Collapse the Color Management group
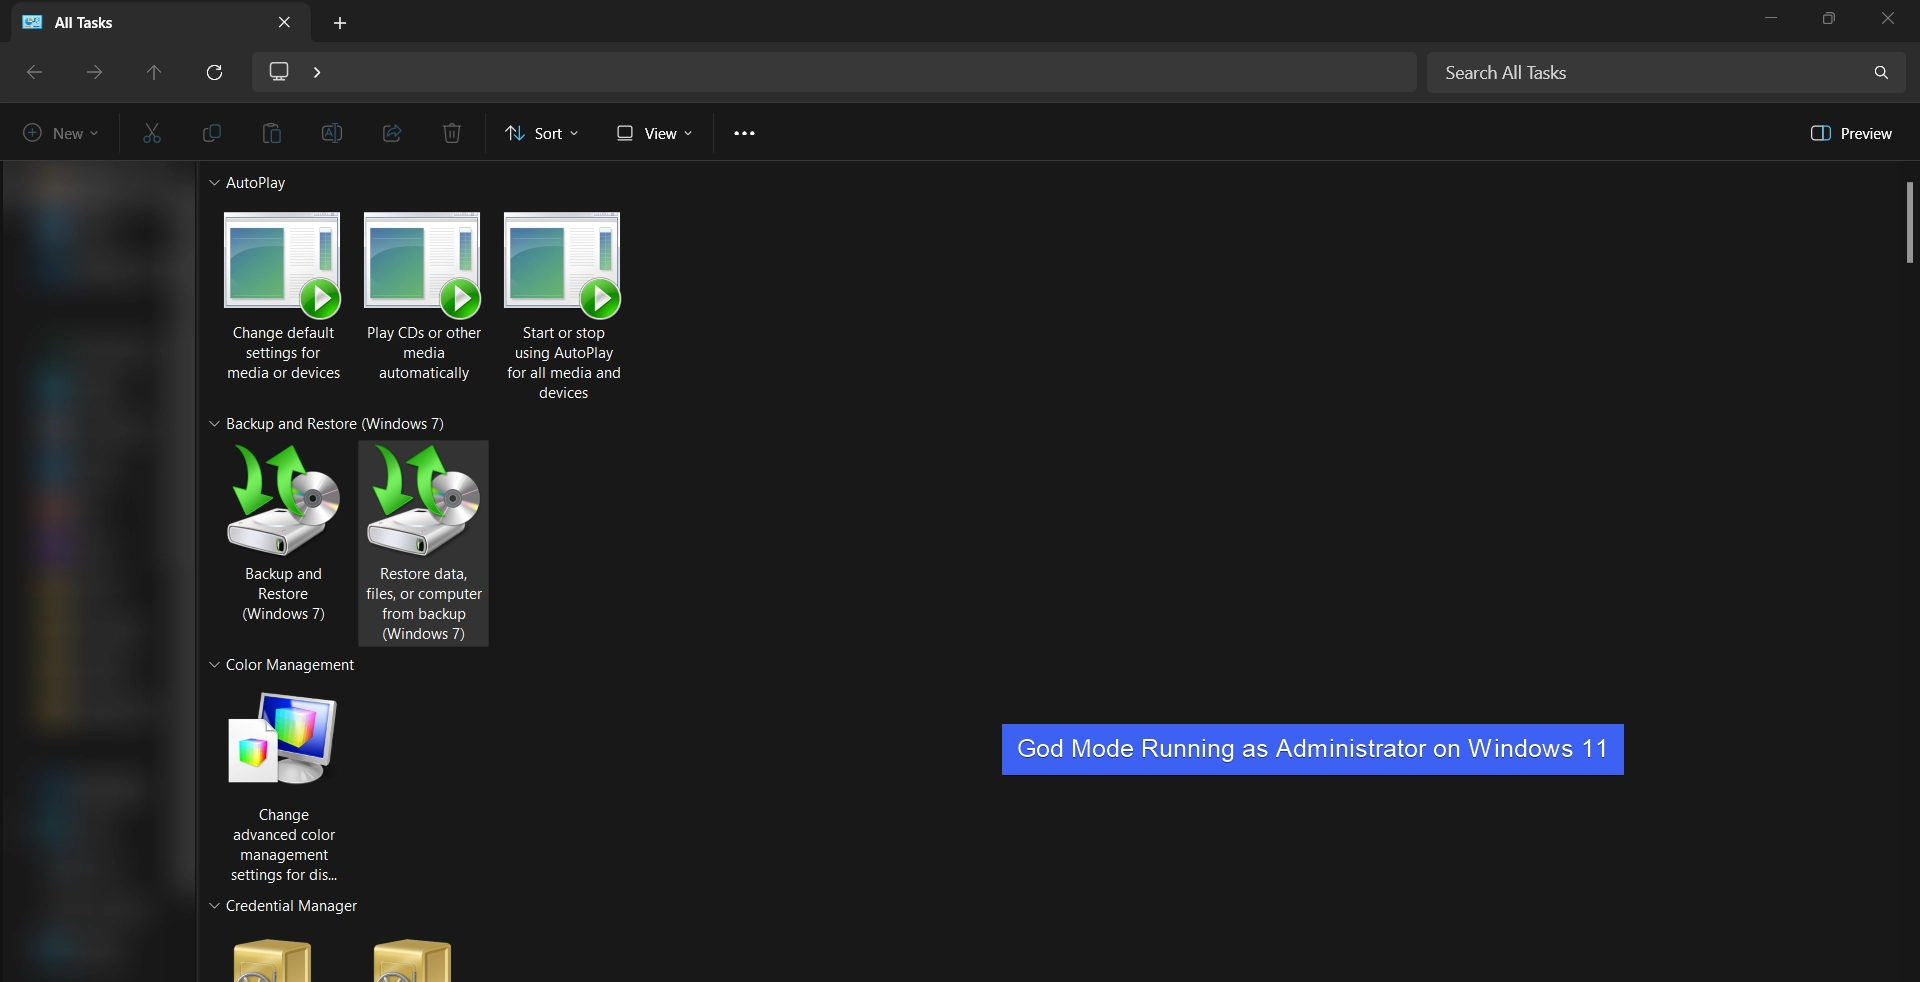This screenshot has width=1920, height=982. (x=214, y=665)
